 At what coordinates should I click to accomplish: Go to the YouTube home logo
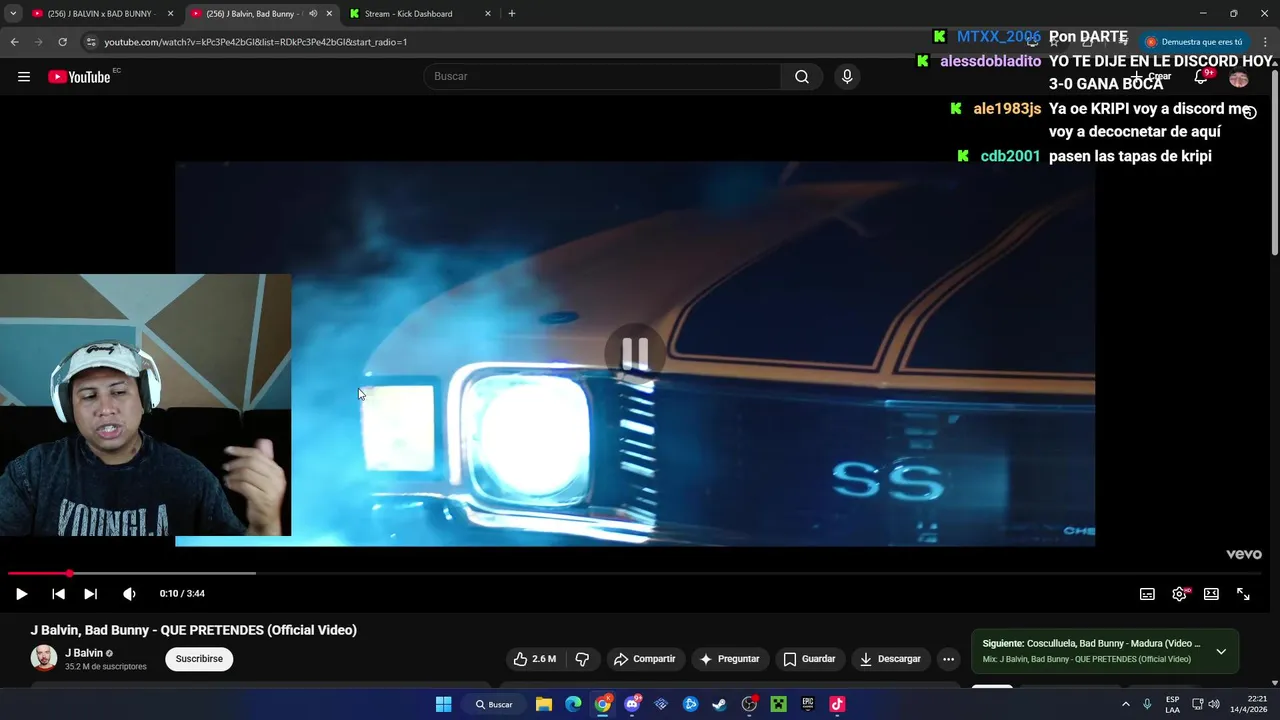(79, 77)
